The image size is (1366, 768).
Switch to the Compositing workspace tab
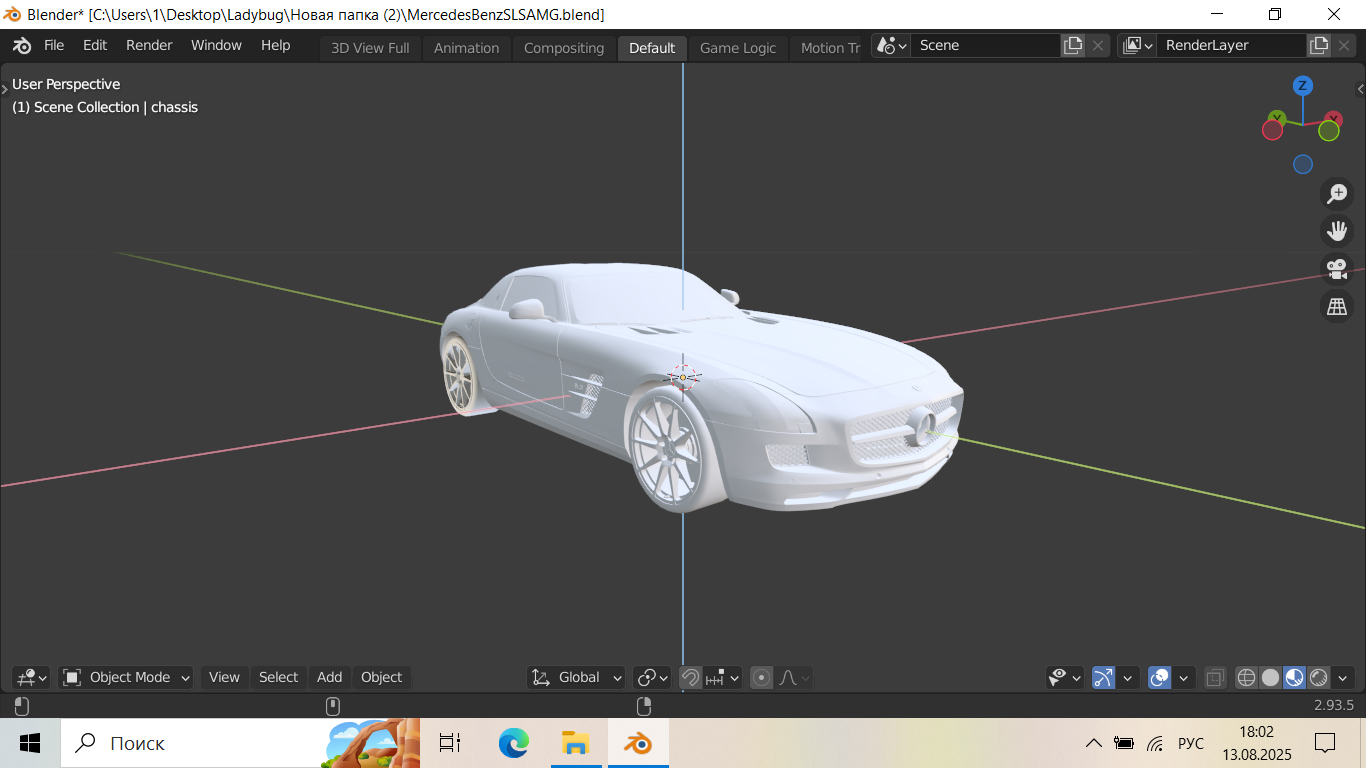point(564,48)
